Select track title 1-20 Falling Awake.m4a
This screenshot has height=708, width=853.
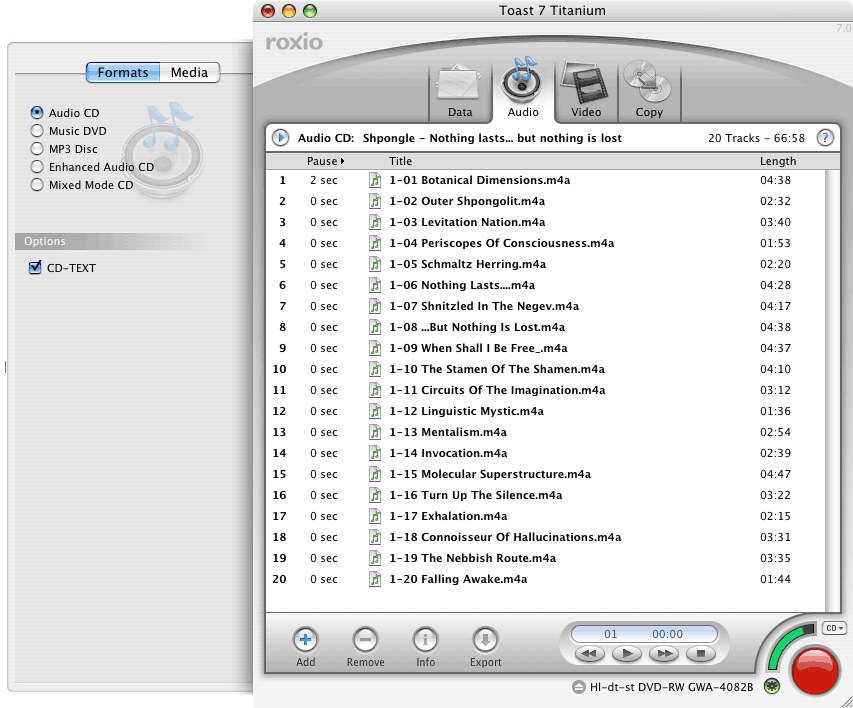point(458,579)
